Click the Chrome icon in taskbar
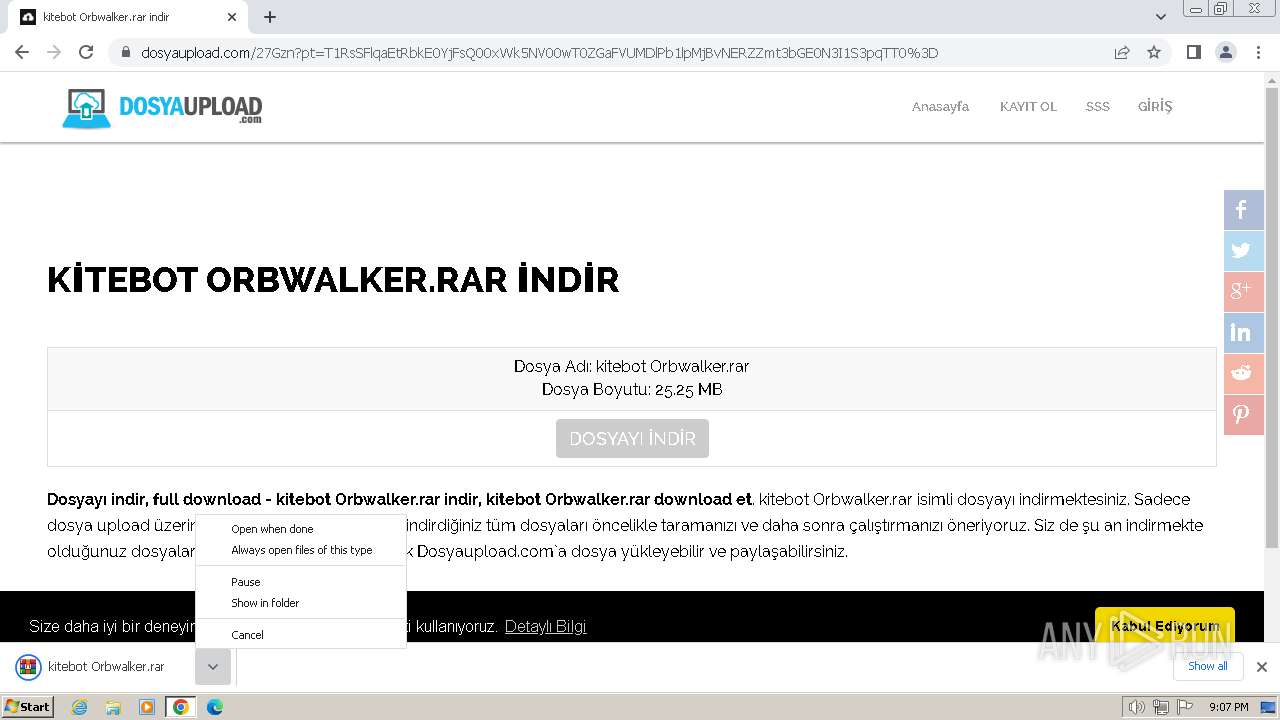This screenshot has height=720, width=1280. click(181, 707)
